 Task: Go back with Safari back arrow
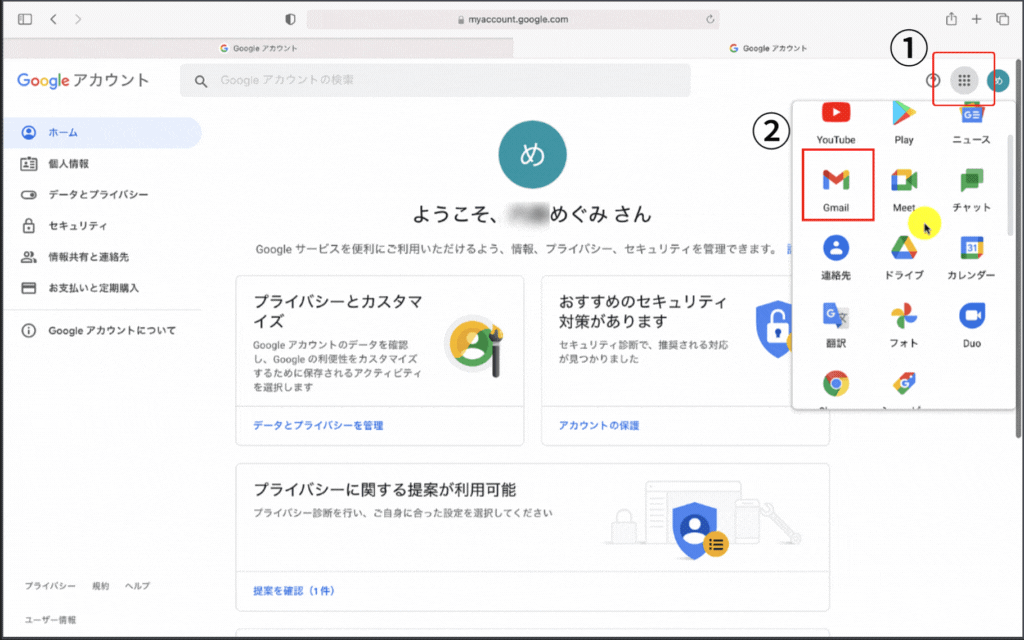pos(54,19)
